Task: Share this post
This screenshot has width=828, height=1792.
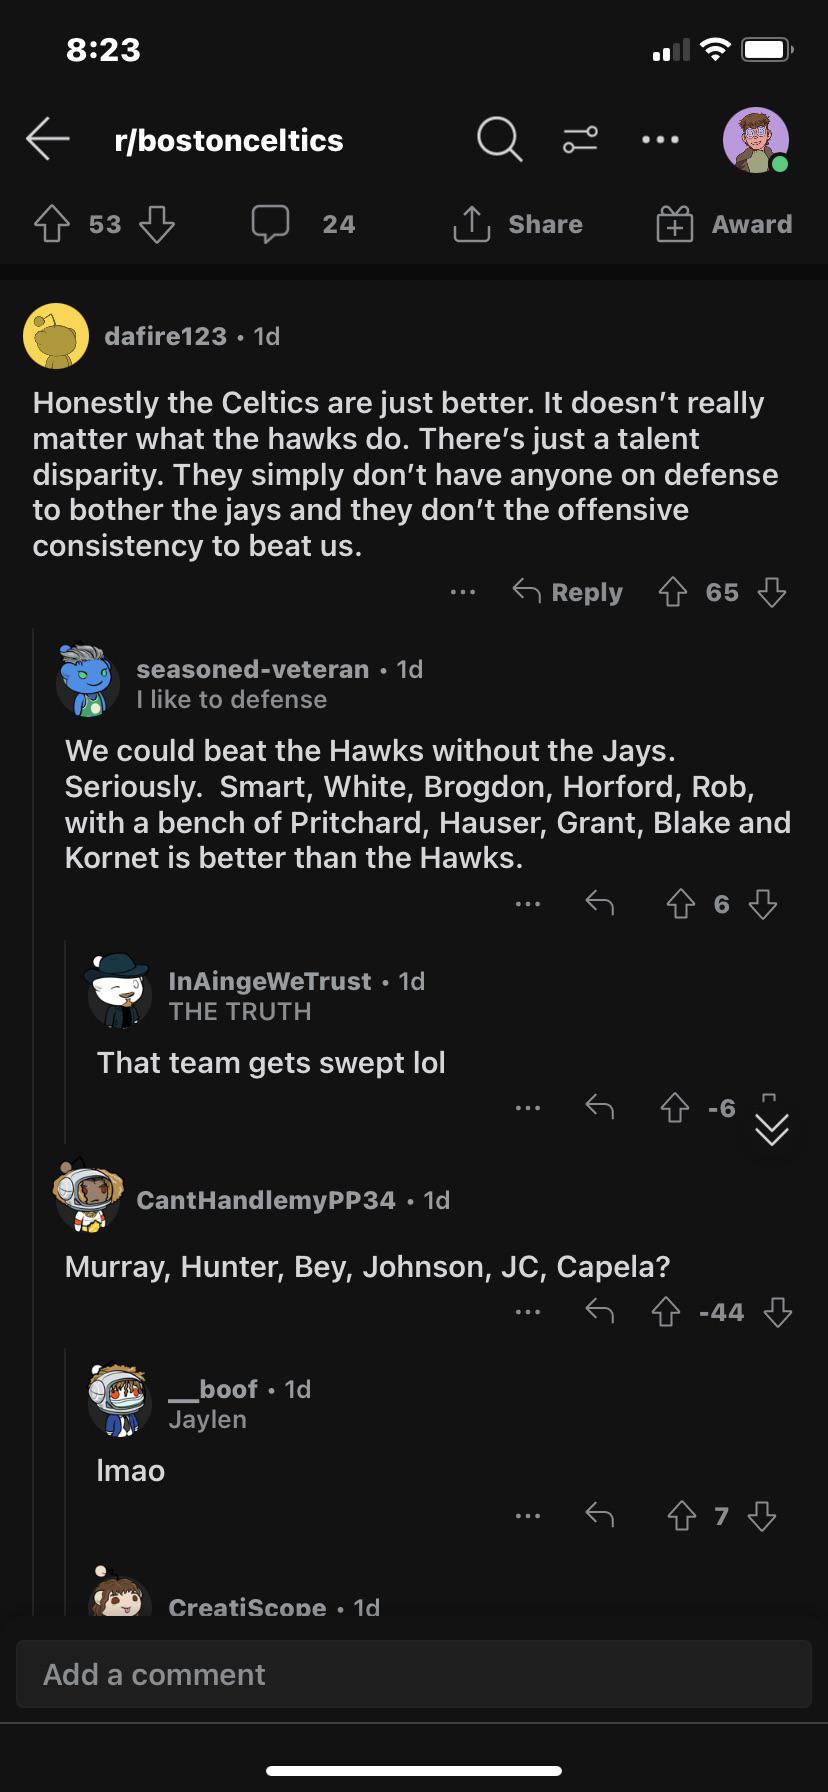Action: (517, 224)
